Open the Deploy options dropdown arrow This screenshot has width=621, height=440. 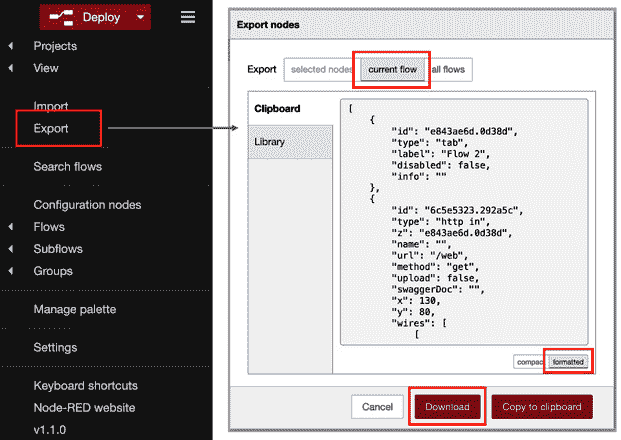pos(140,17)
